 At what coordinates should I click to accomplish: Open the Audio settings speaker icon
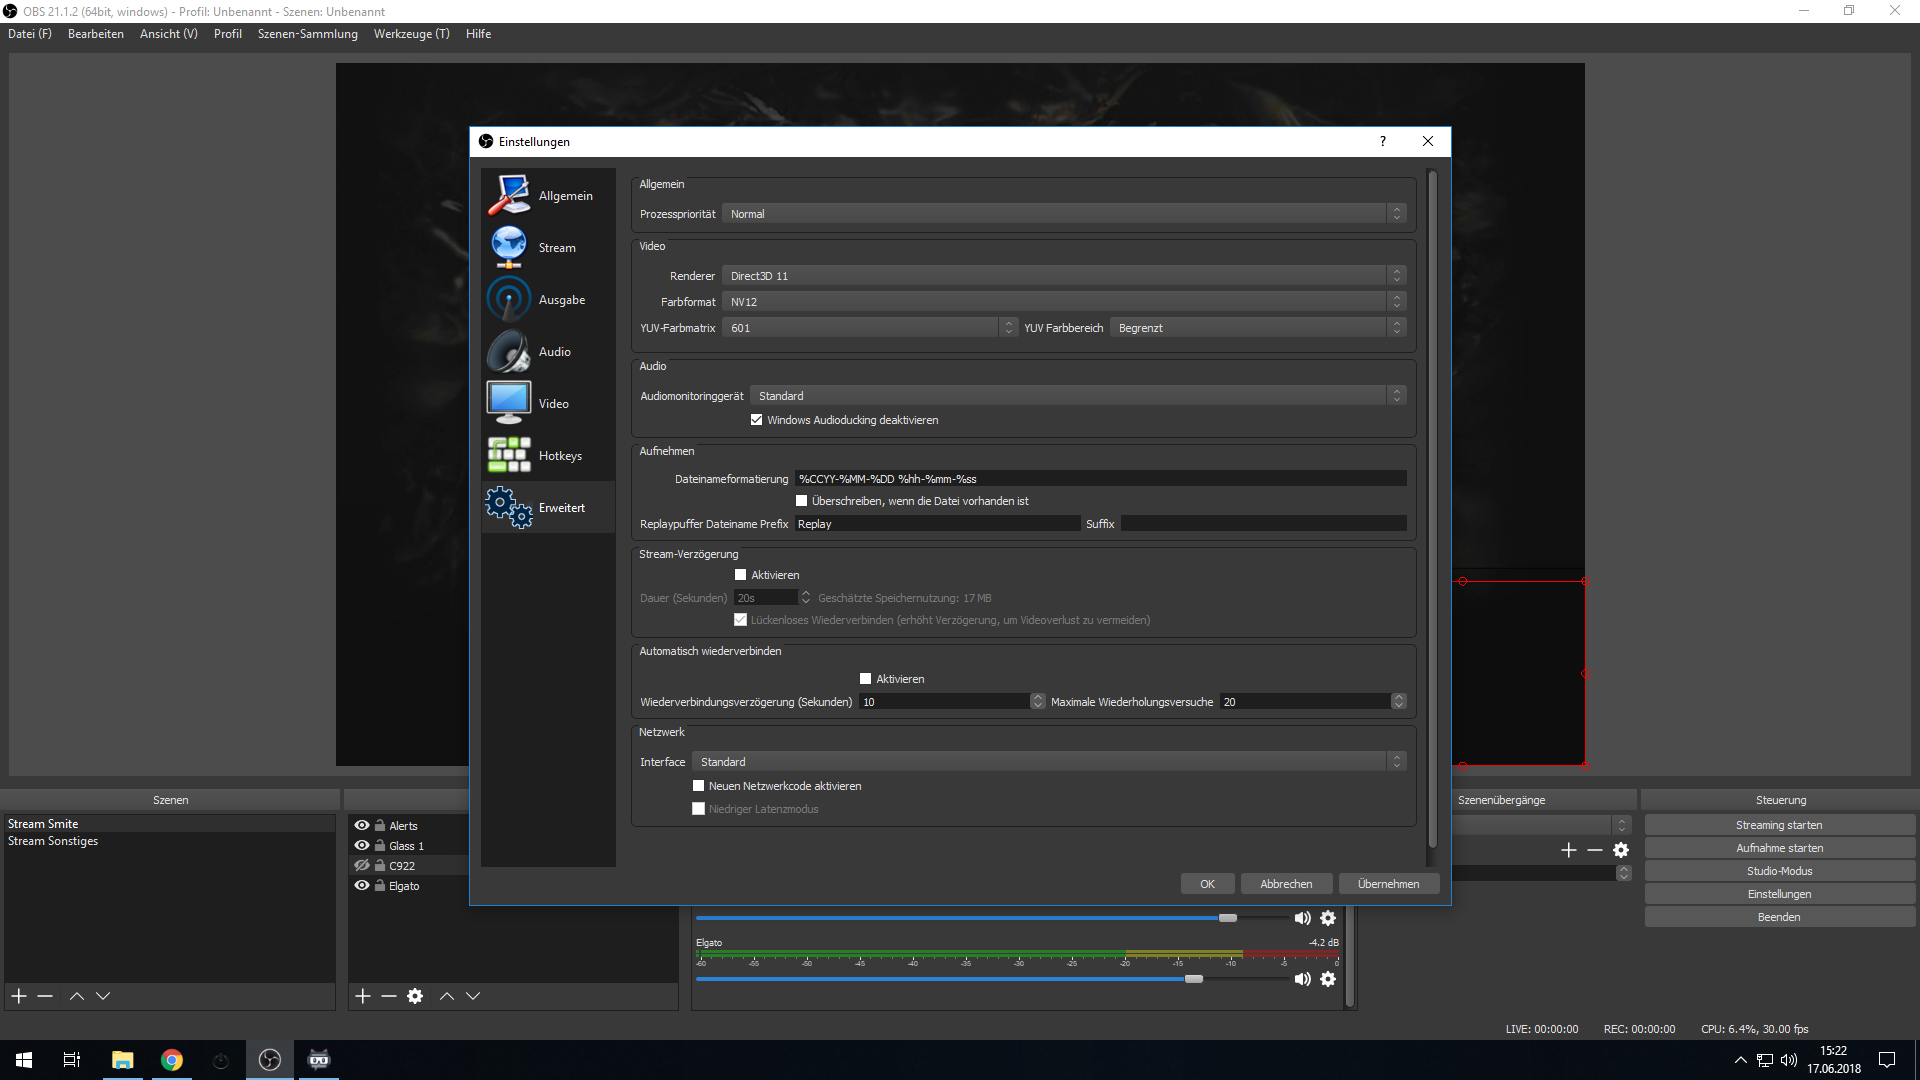pyautogui.click(x=509, y=351)
